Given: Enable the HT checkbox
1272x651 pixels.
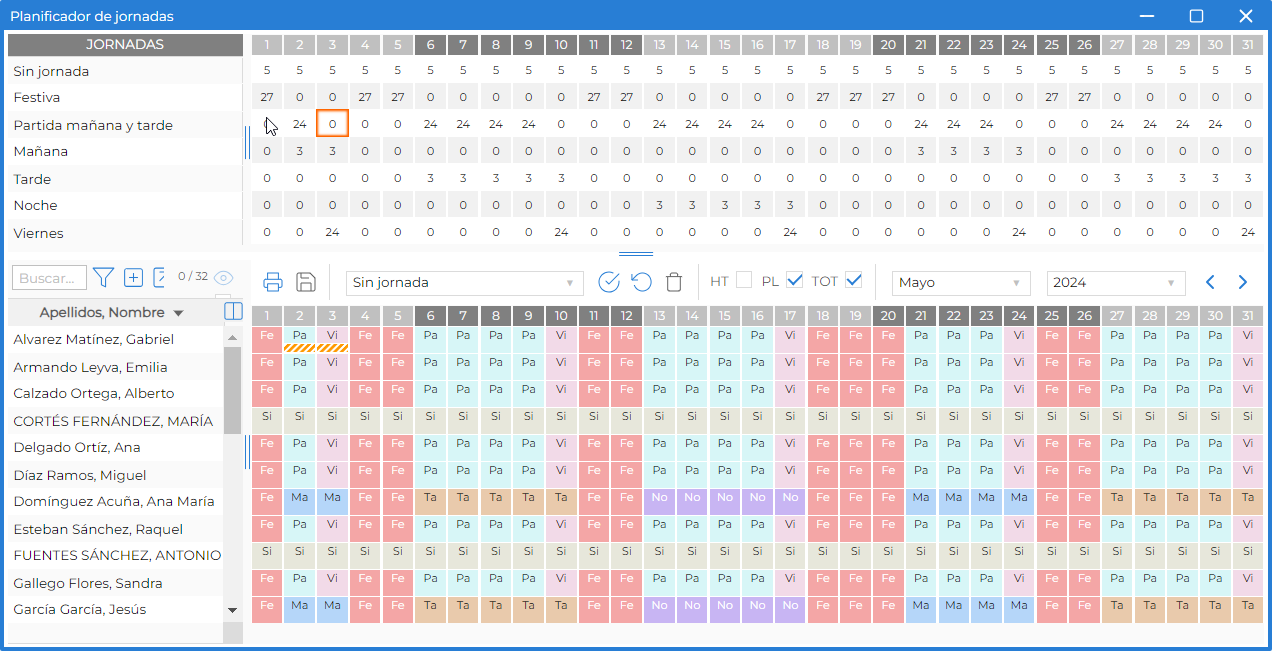Looking at the screenshot, I should click(744, 281).
